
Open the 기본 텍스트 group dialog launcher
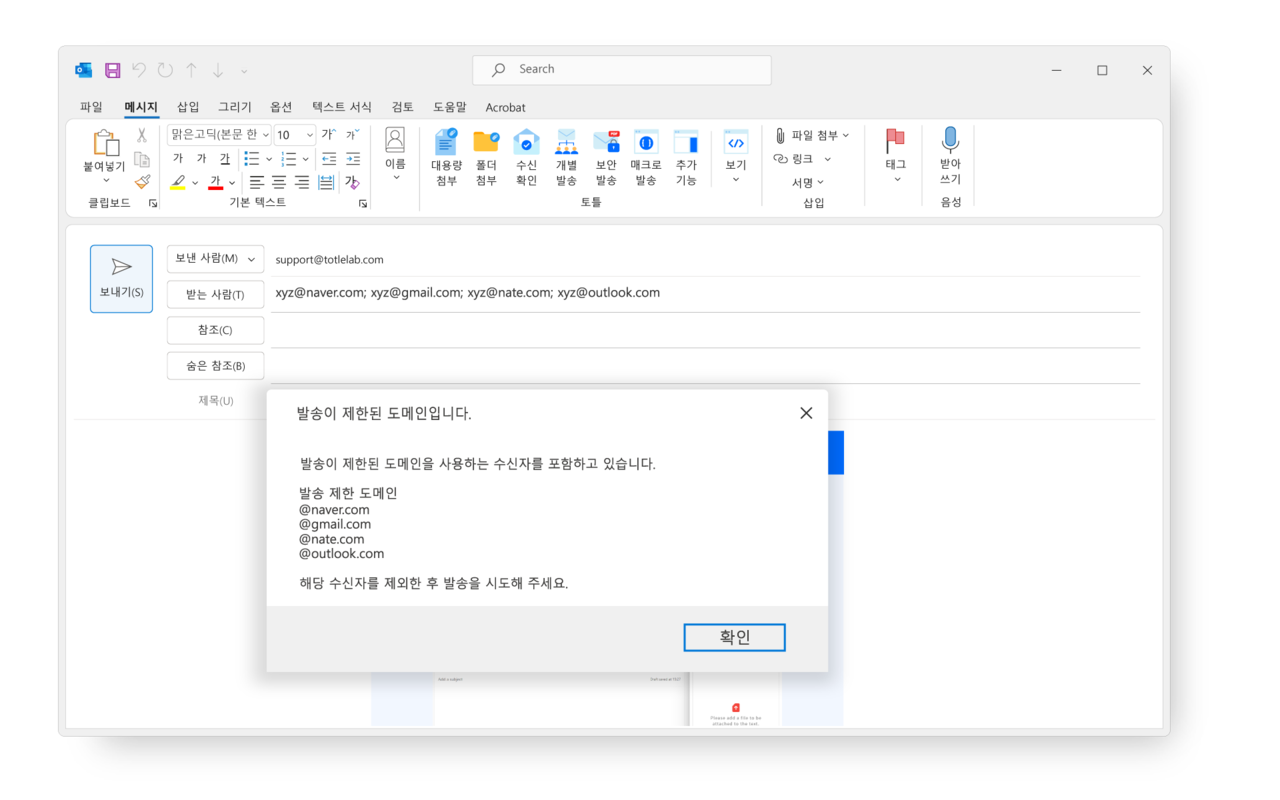coord(363,203)
